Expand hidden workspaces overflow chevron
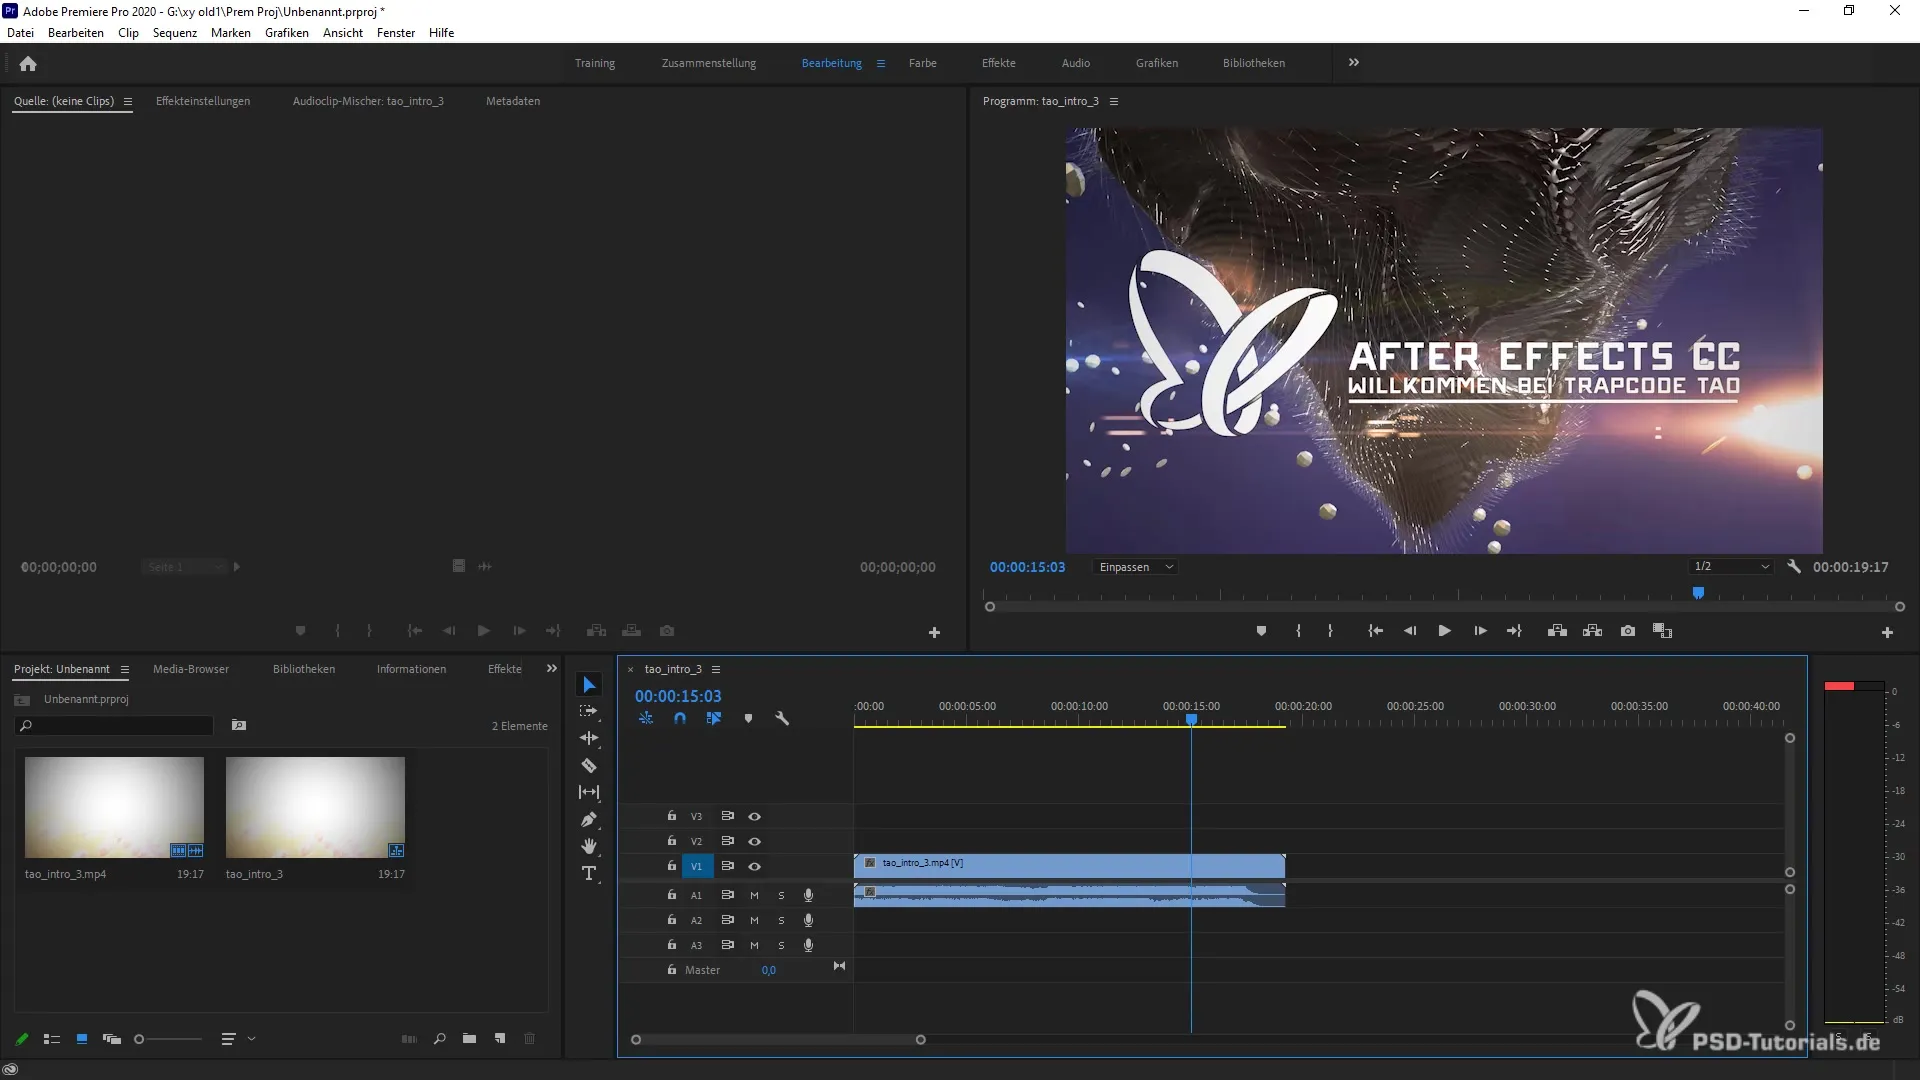The width and height of the screenshot is (1920, 1080). [1353, 63]
